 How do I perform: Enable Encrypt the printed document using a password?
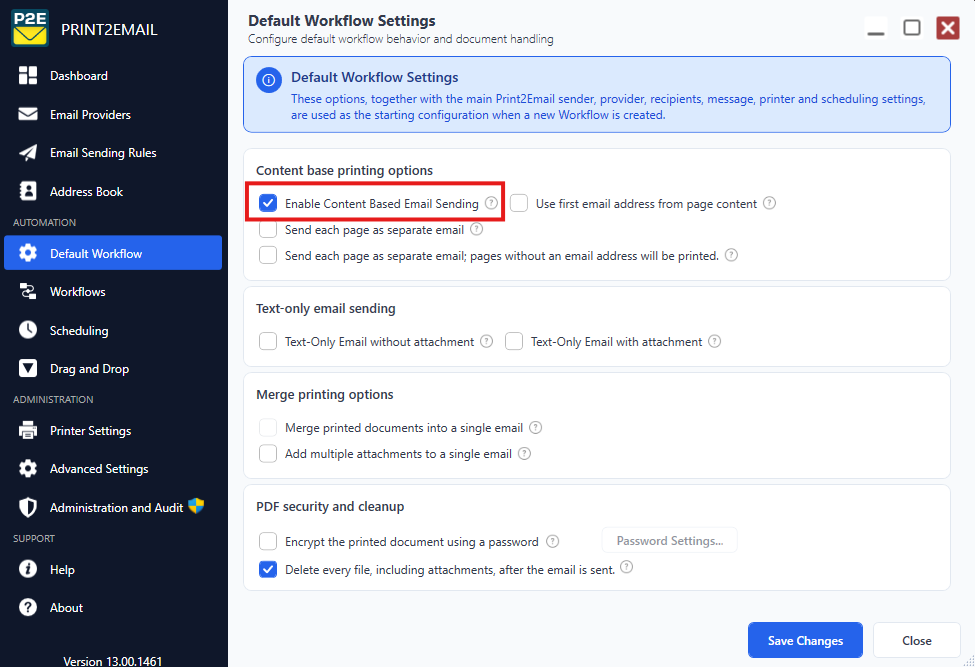[268, 541]
